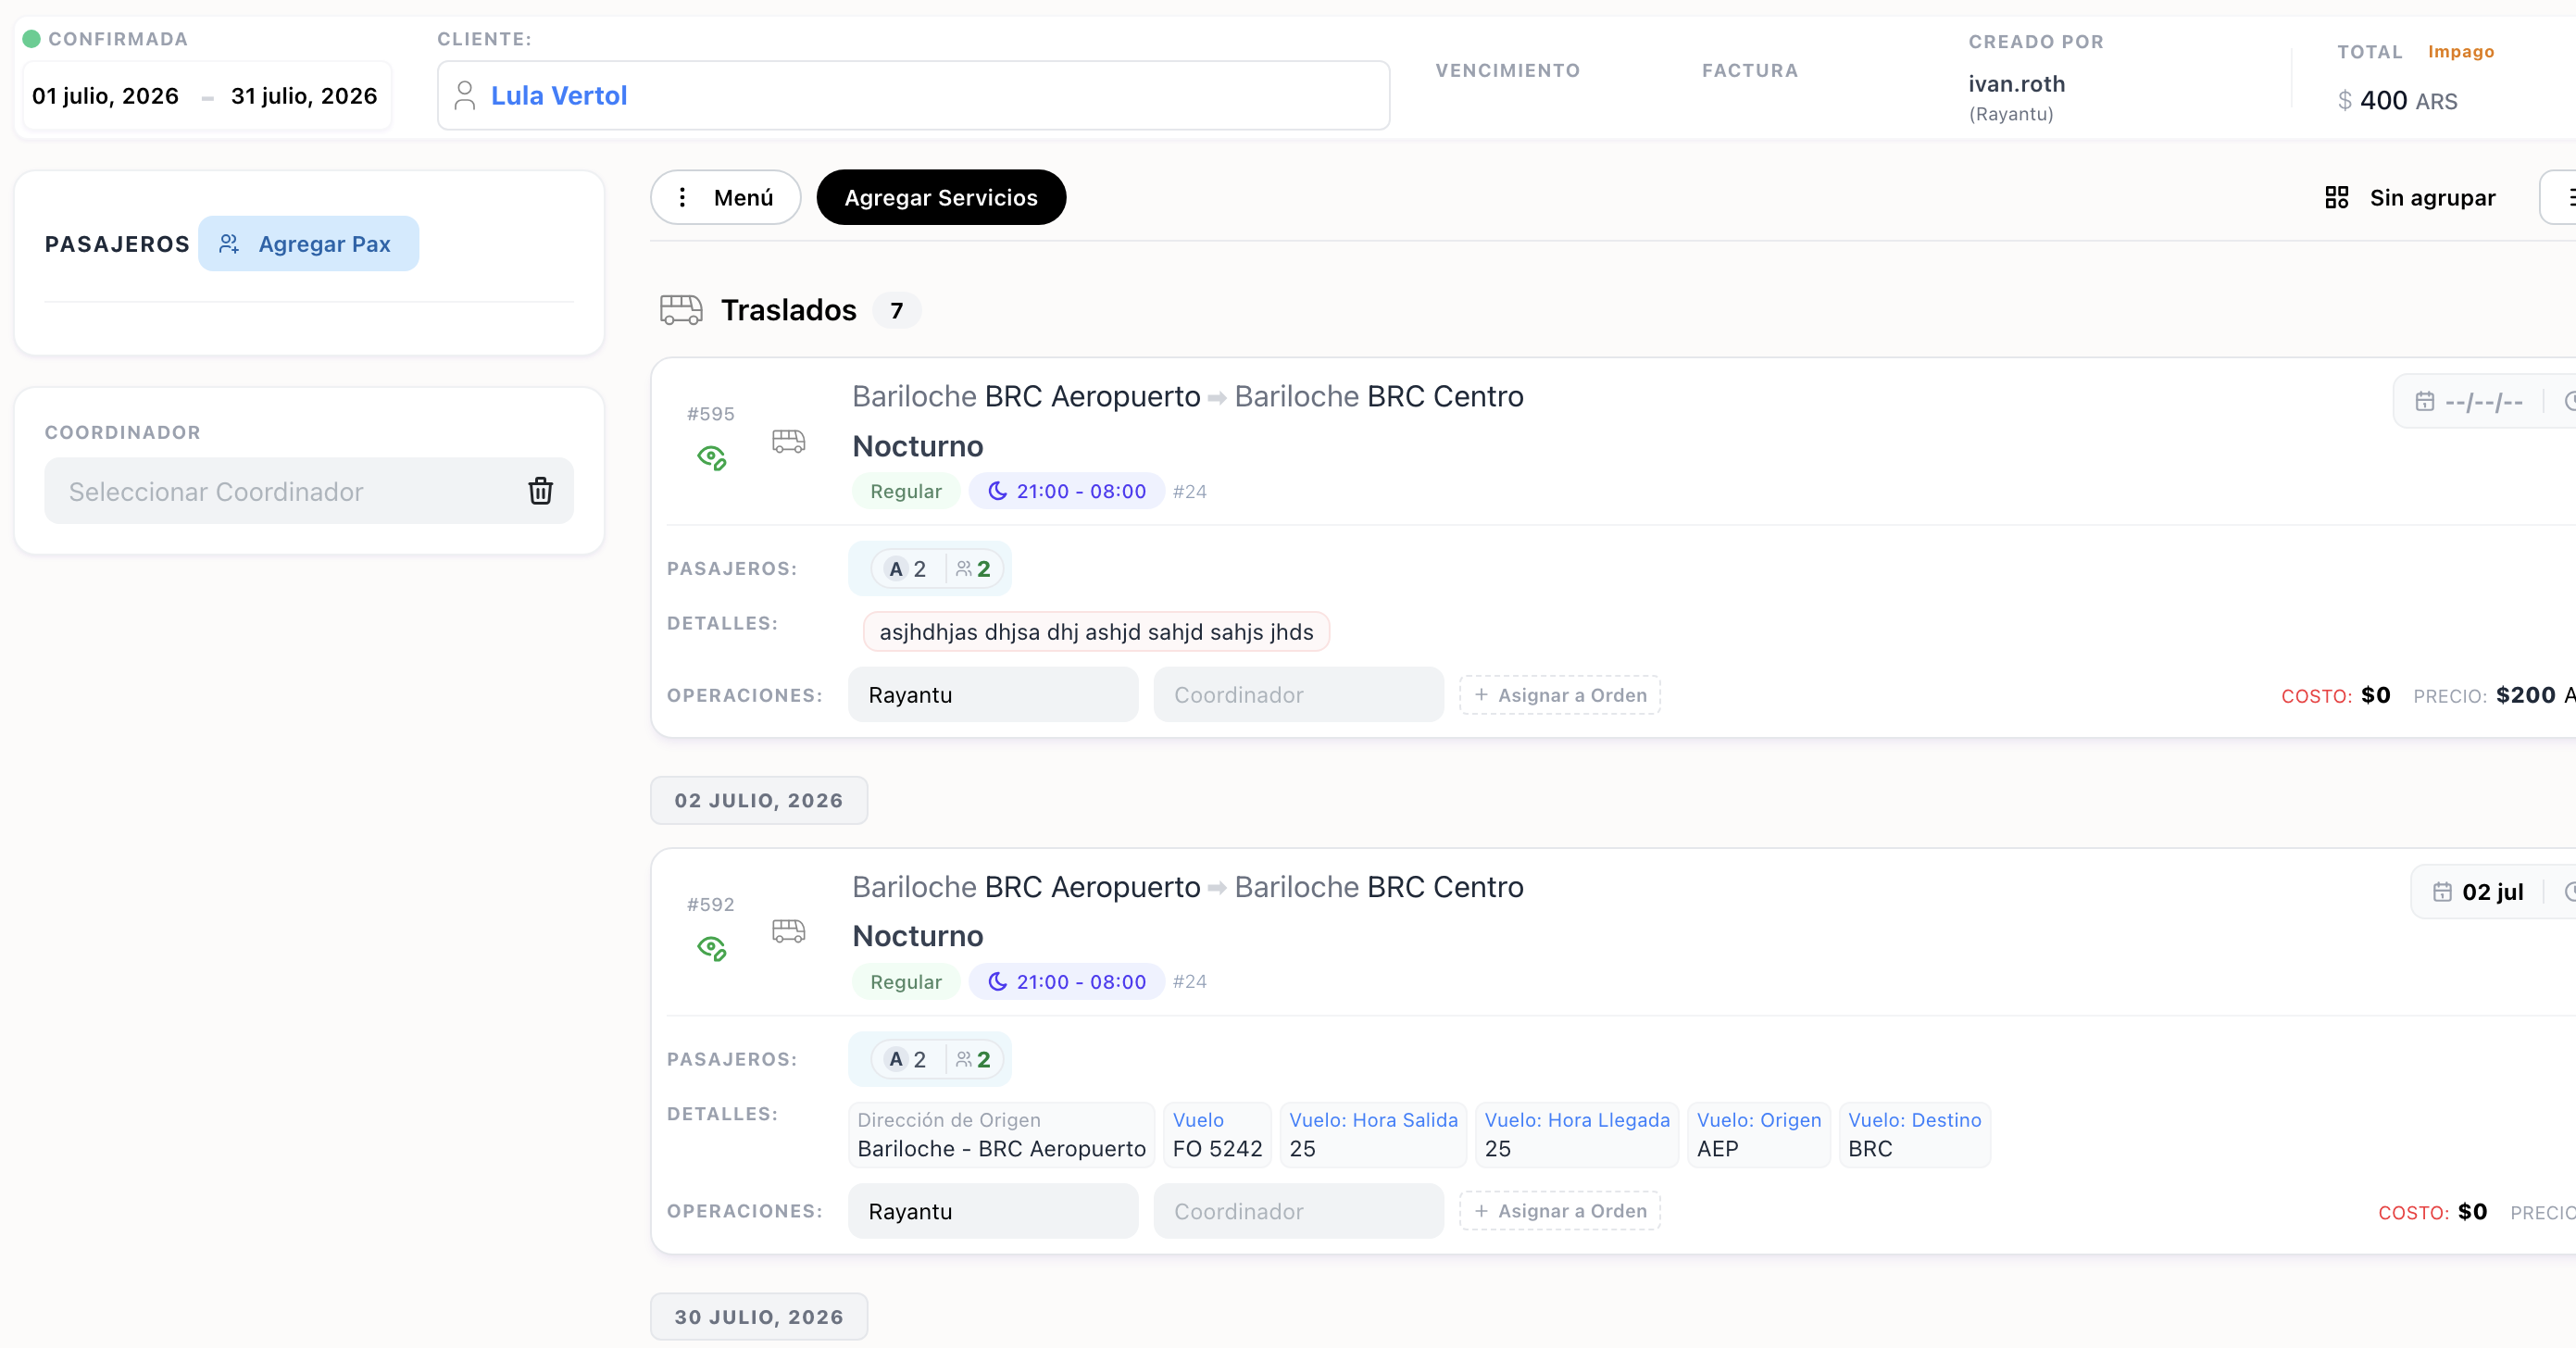This screenshot has height=1348, width=2576.
Task: Click the Regular tag on transfer #595
Action: coord(905,491)
